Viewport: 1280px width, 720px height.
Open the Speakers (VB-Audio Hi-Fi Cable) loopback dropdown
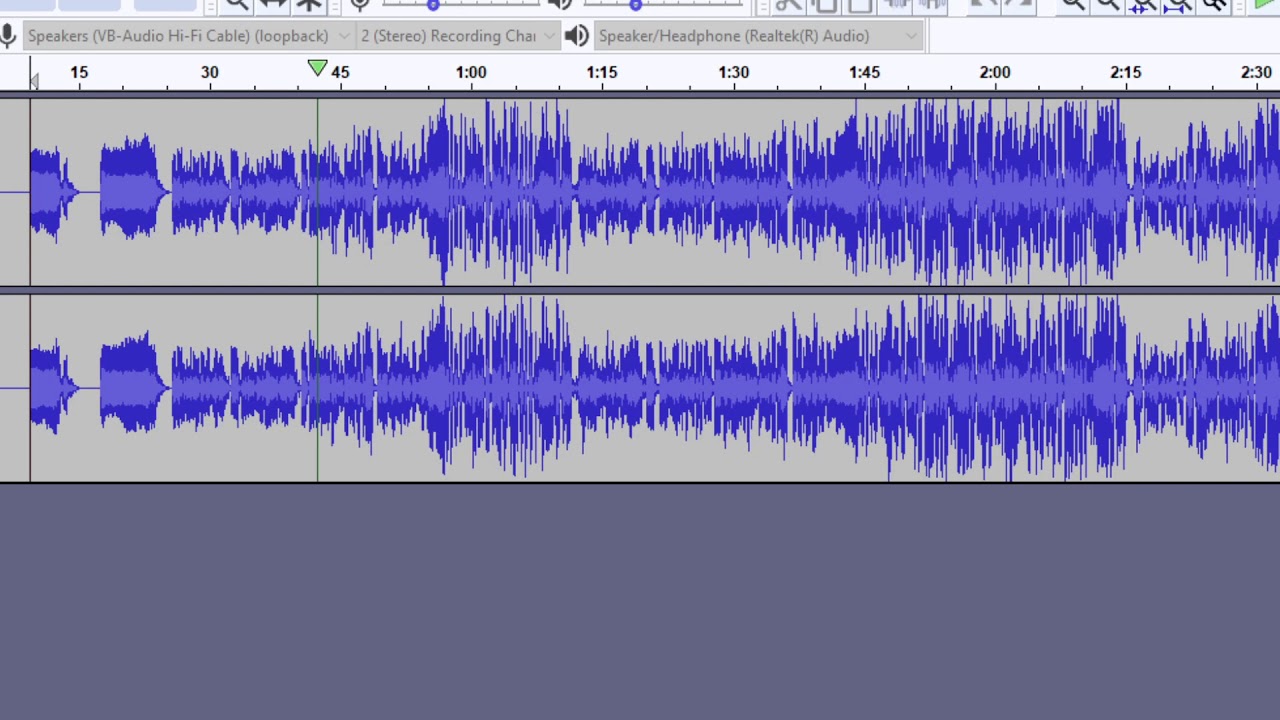(188, 36)
